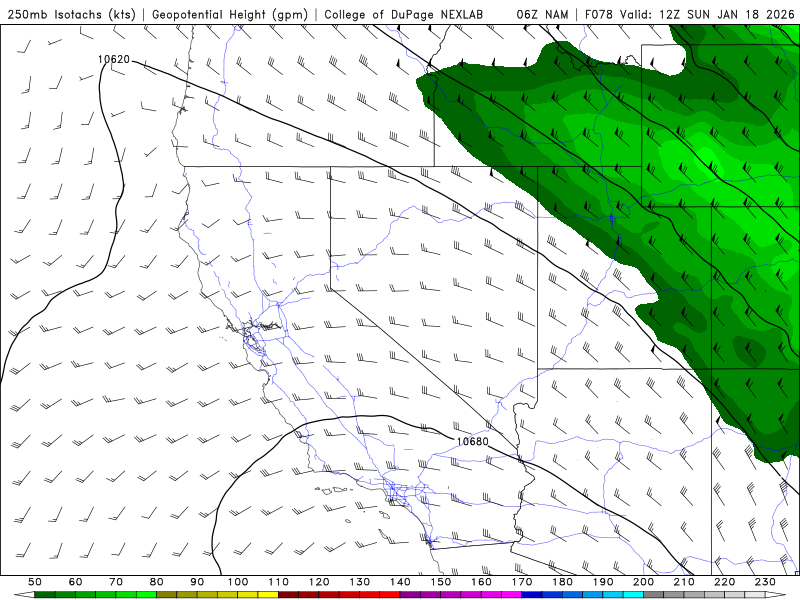Pick the bright yellow swatch just before 110
The height and width of the screenshot is (600, 800).
click(268, 595)
